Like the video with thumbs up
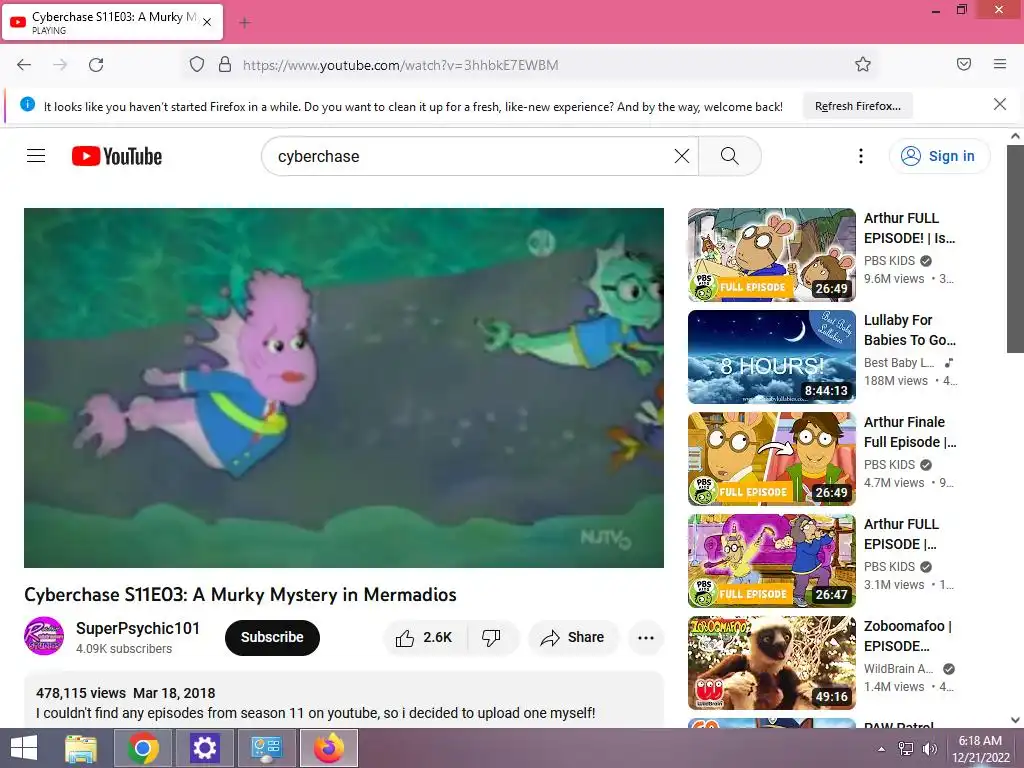Image resolution: width=1024 pixels, height=768 pixels. (424, 637)
